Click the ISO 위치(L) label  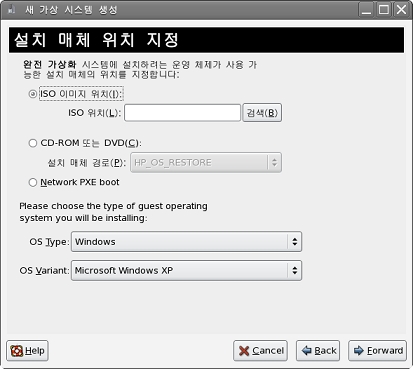coord(95,113)
